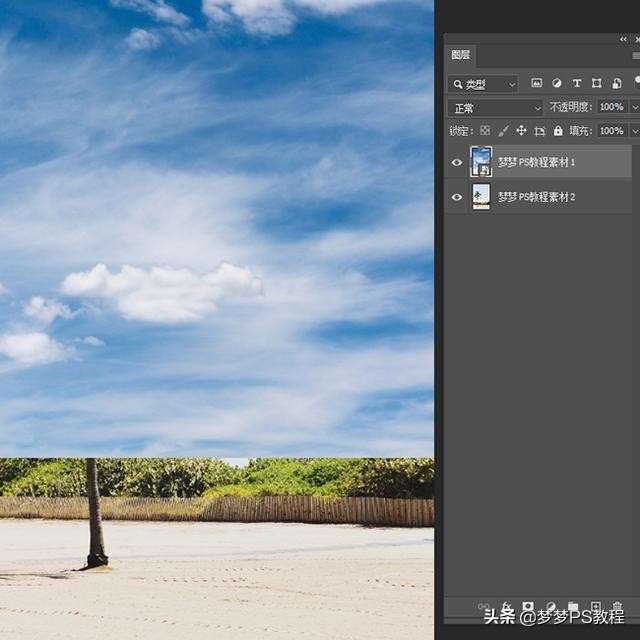The image size is (640, 640).
Task: Click the lock all padlock icon
Action: coord(558,131)
